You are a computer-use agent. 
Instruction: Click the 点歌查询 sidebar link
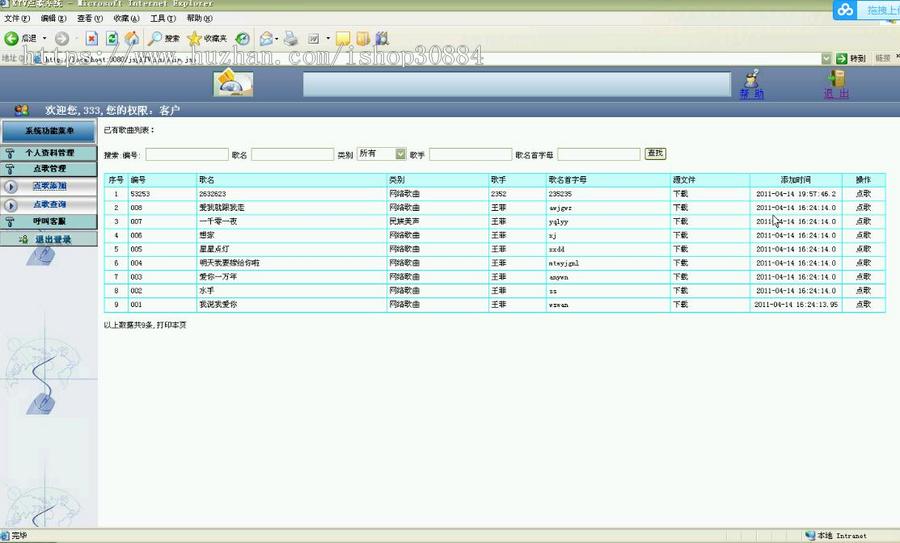(x=49, y=204)
